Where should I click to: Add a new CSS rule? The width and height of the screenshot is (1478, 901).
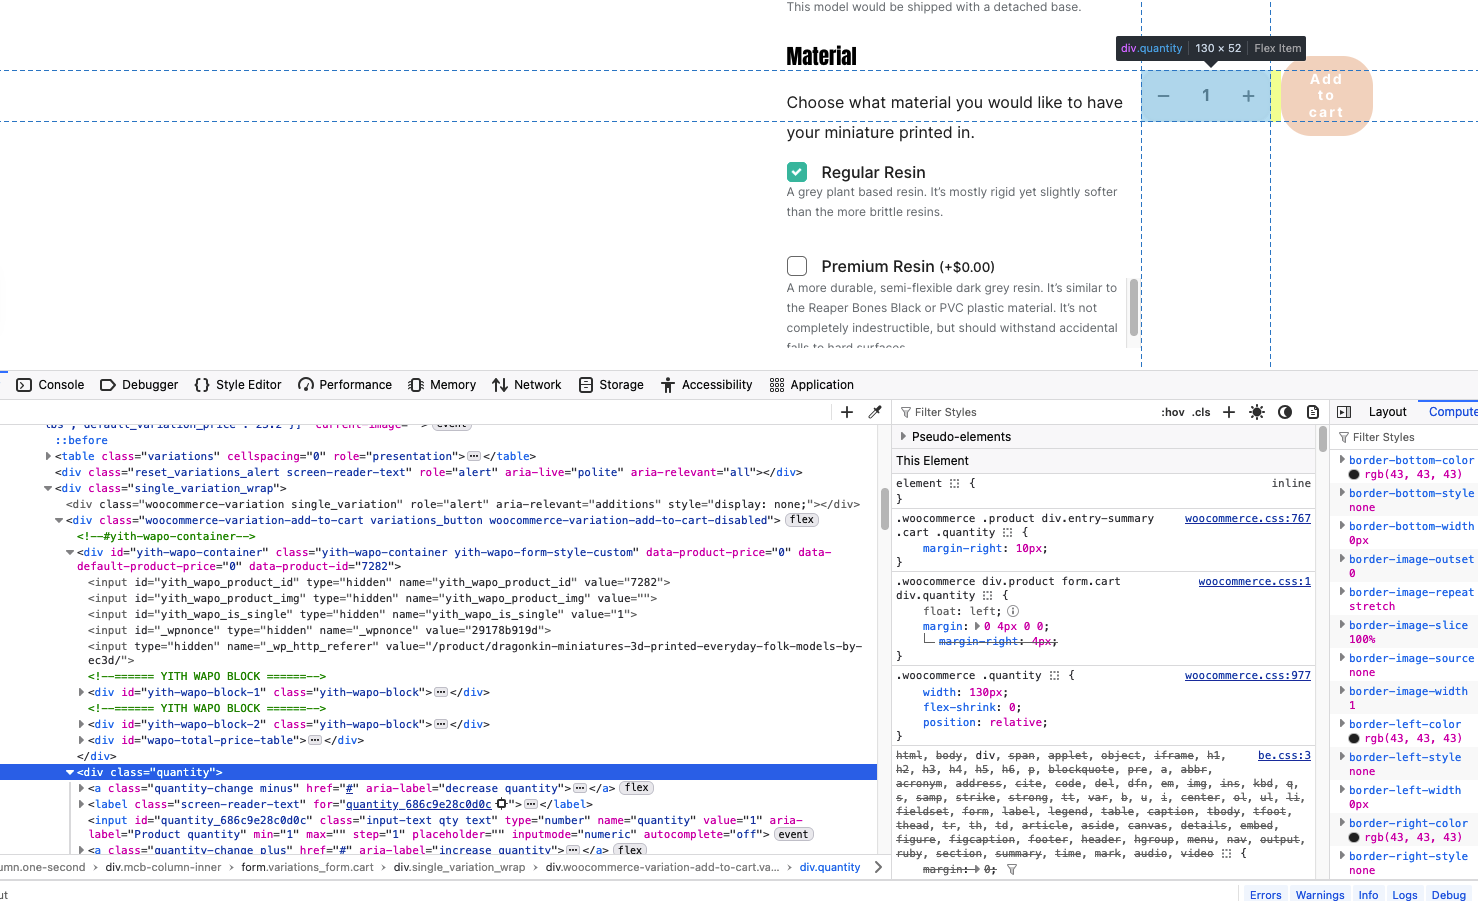[1229, 412]
